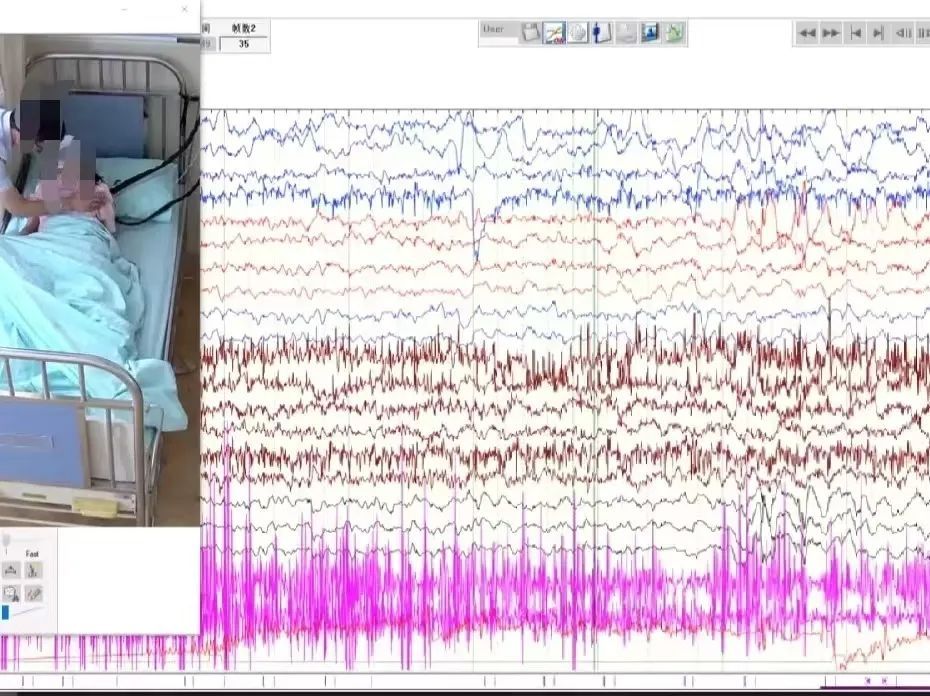Click the blue notebook icon in toolbar

point(602,32)
